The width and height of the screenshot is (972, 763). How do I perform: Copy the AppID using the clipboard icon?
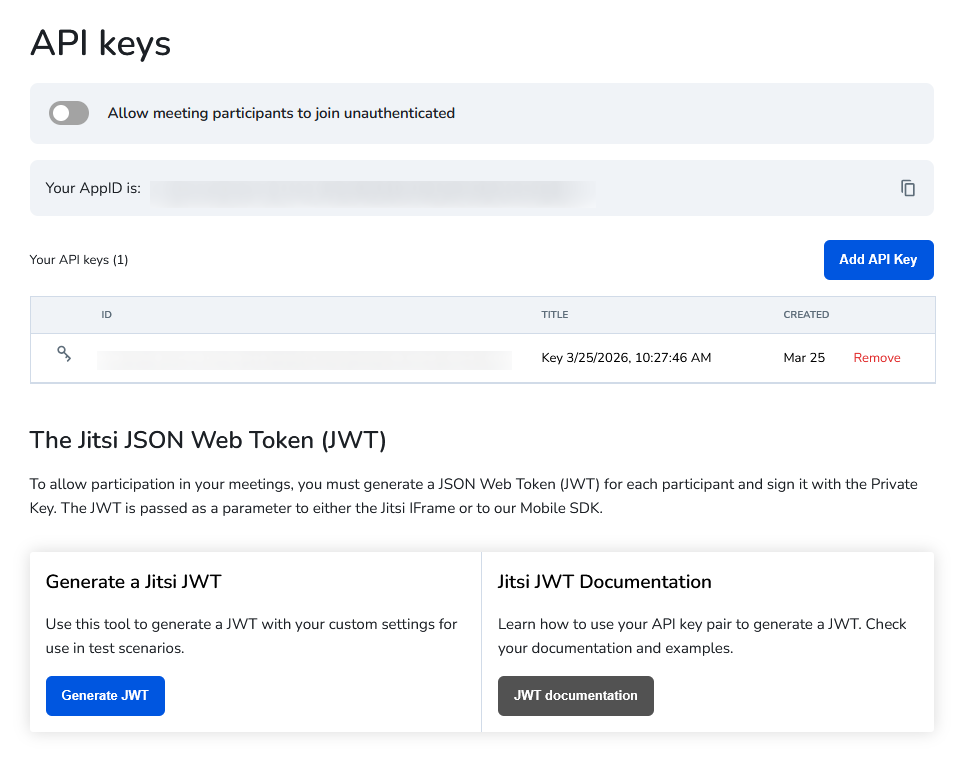click(x=907, y=188)
